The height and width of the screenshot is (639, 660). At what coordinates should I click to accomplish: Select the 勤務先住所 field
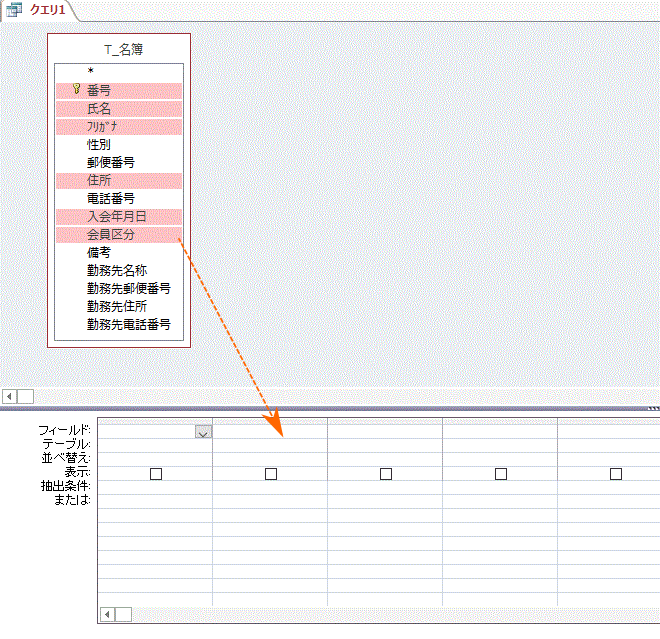point(119,307)
